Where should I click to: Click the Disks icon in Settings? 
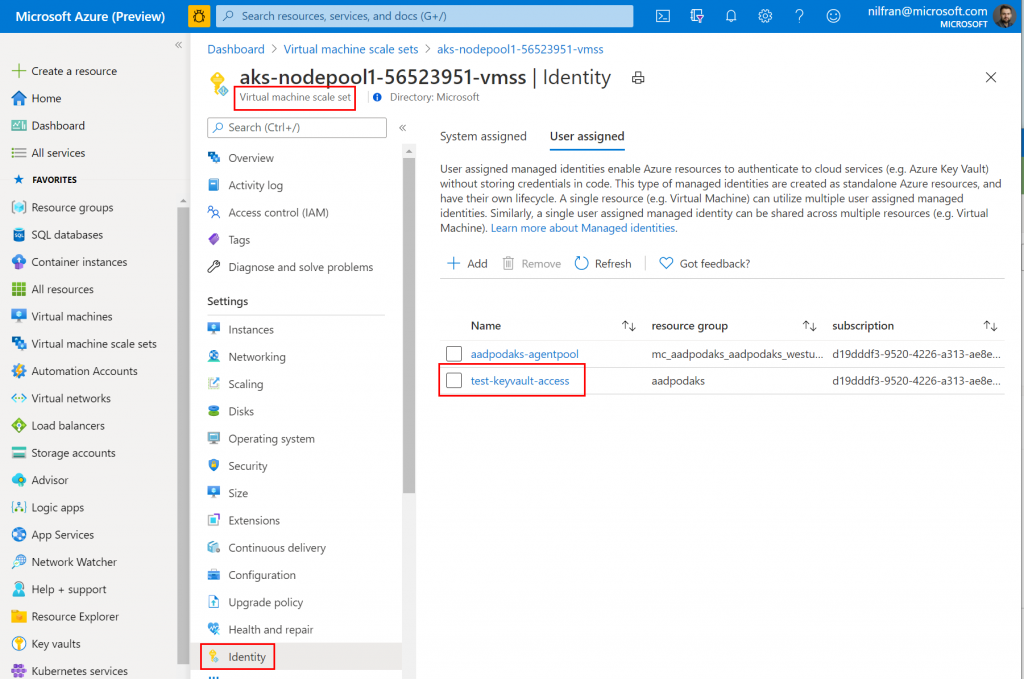tap(214, 411)
